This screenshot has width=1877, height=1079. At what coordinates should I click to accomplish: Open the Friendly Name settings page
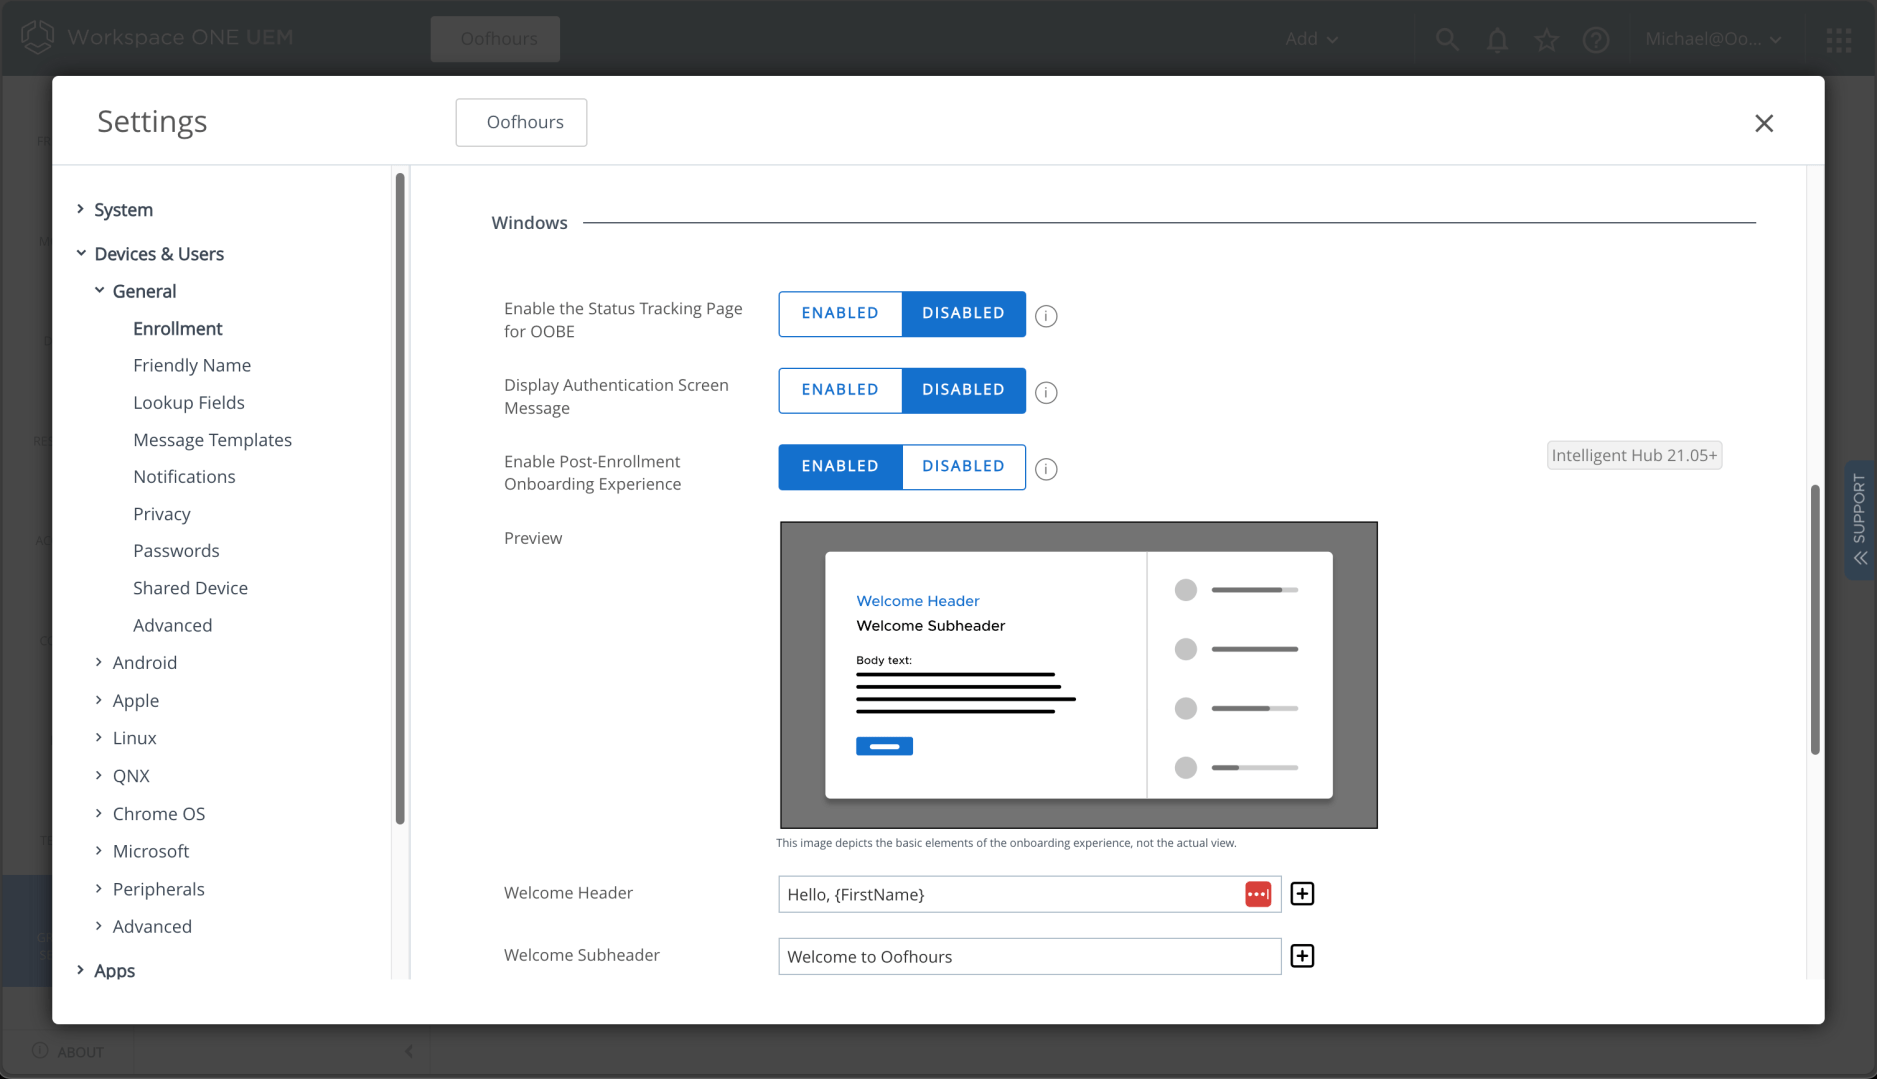[192, 365]
